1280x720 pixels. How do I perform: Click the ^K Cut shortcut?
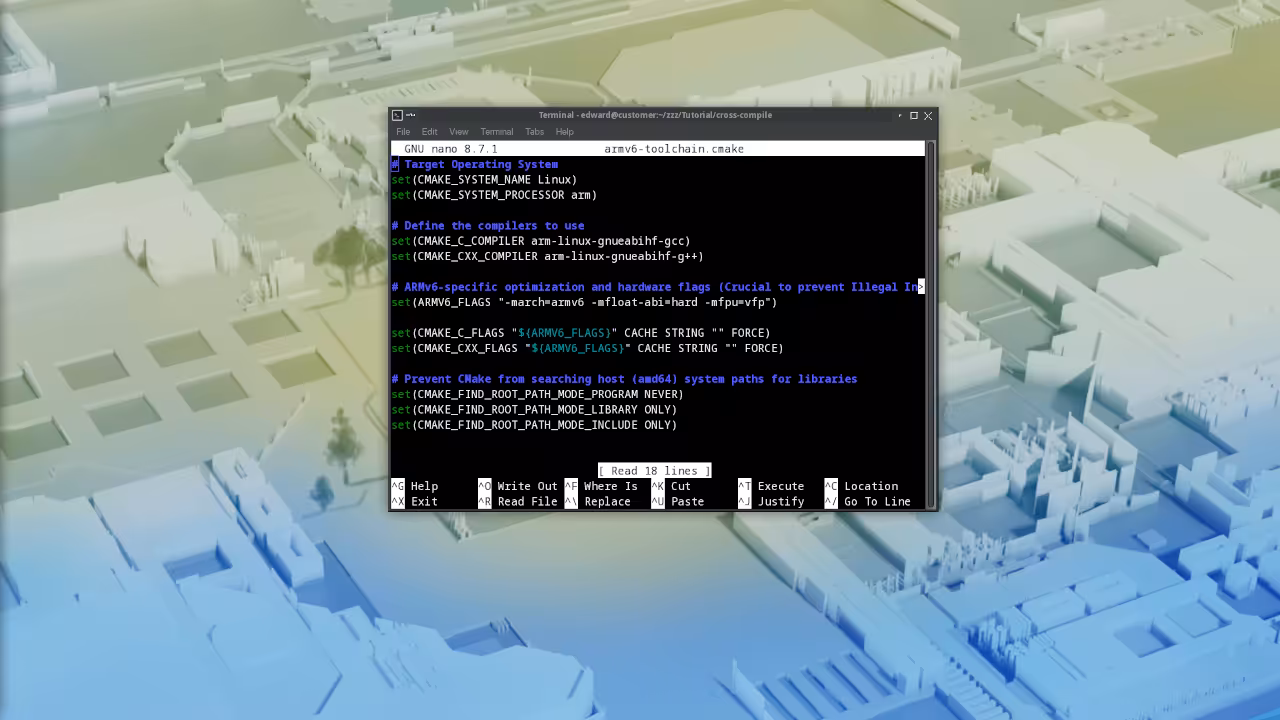pyautogui.click(x=671, y=486)
